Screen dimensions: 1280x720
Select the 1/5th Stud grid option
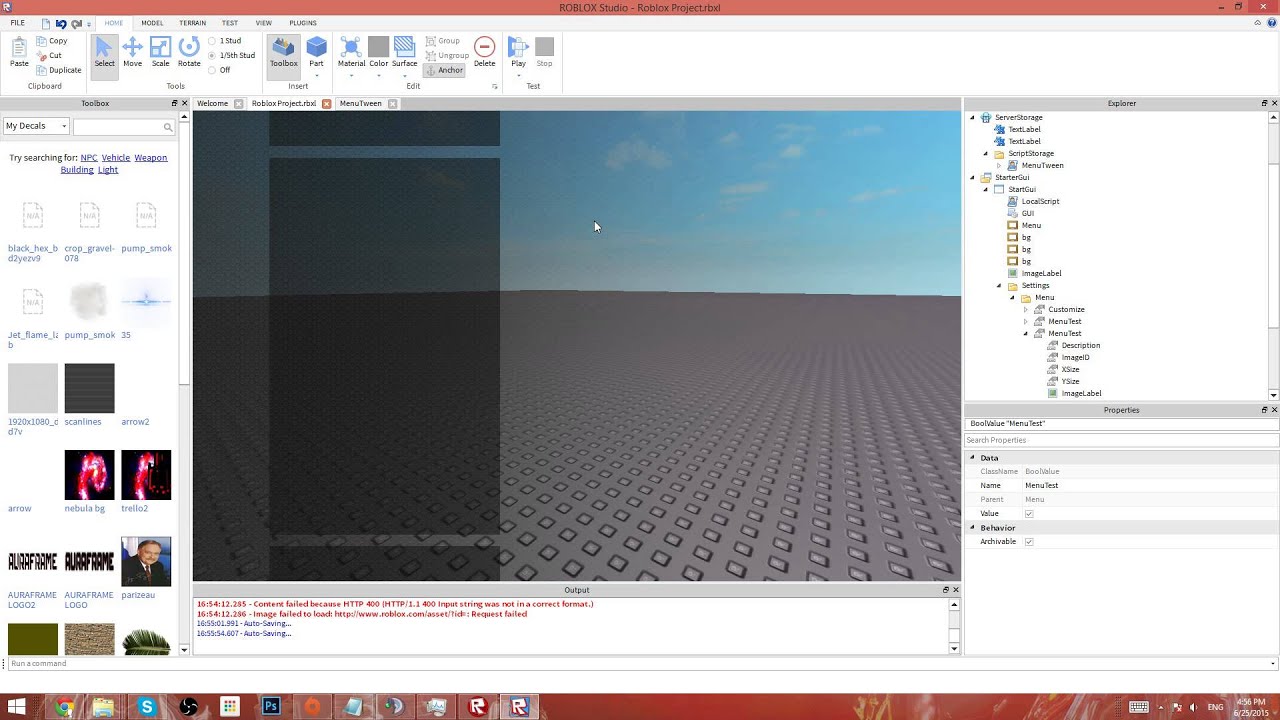tap(232, 55)
